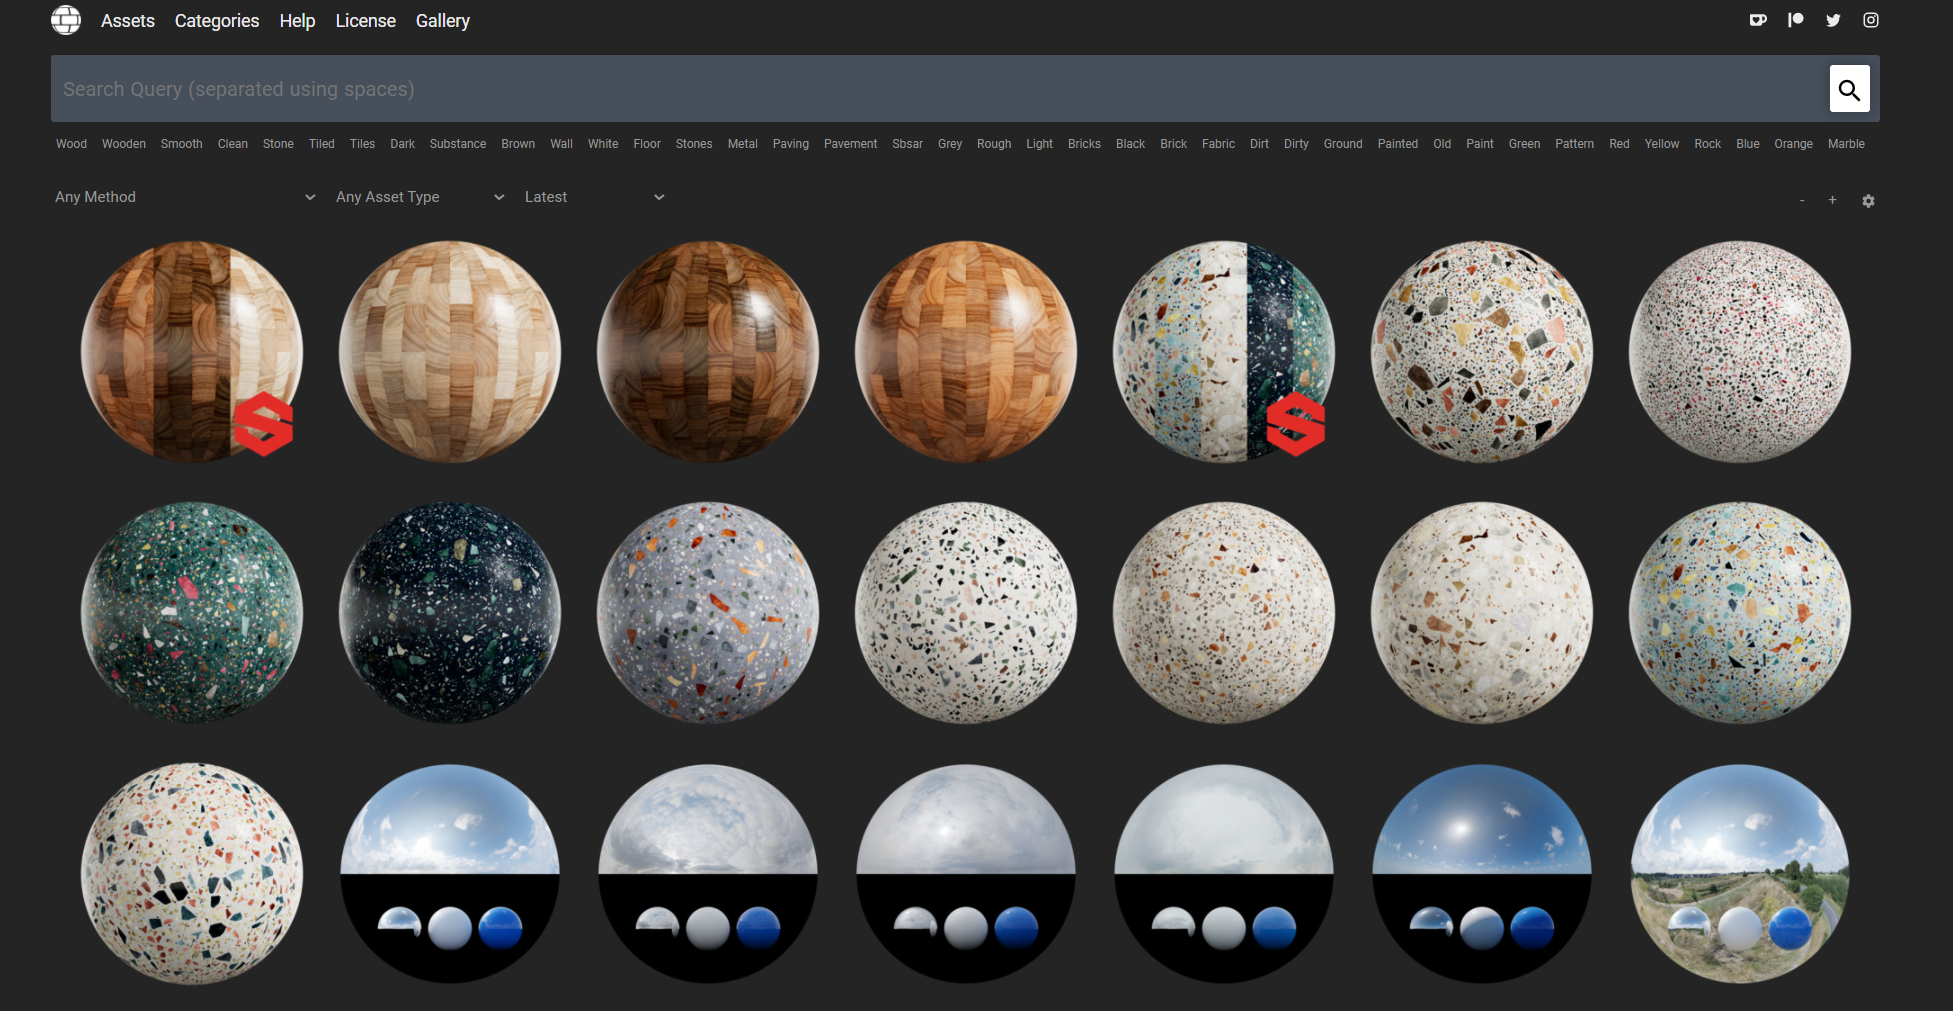Open the Twitter bird icon
This screenshot has width=1953, height=1011.
click(x=1833, y=20)
